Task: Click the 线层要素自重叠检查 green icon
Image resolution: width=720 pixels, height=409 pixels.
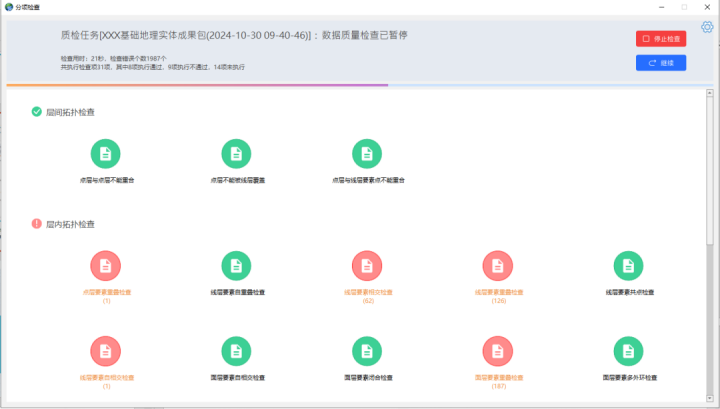Action: (237, 265)
